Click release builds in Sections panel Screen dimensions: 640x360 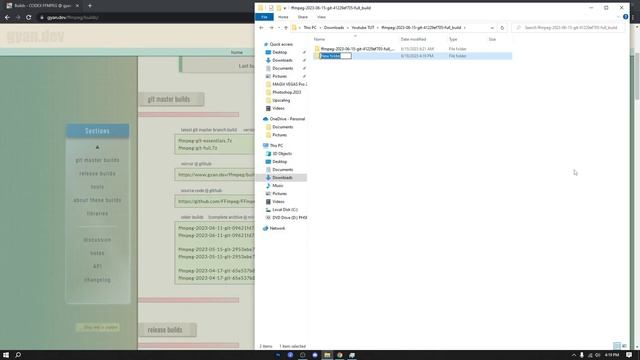[x=98, y=173]
